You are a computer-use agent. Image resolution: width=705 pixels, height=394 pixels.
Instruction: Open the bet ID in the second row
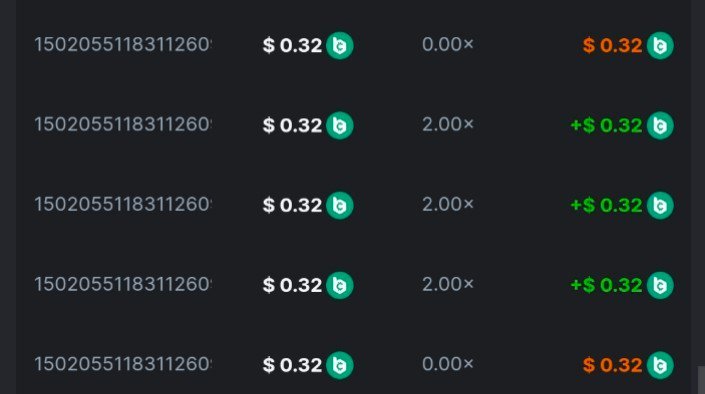[123, 125]
